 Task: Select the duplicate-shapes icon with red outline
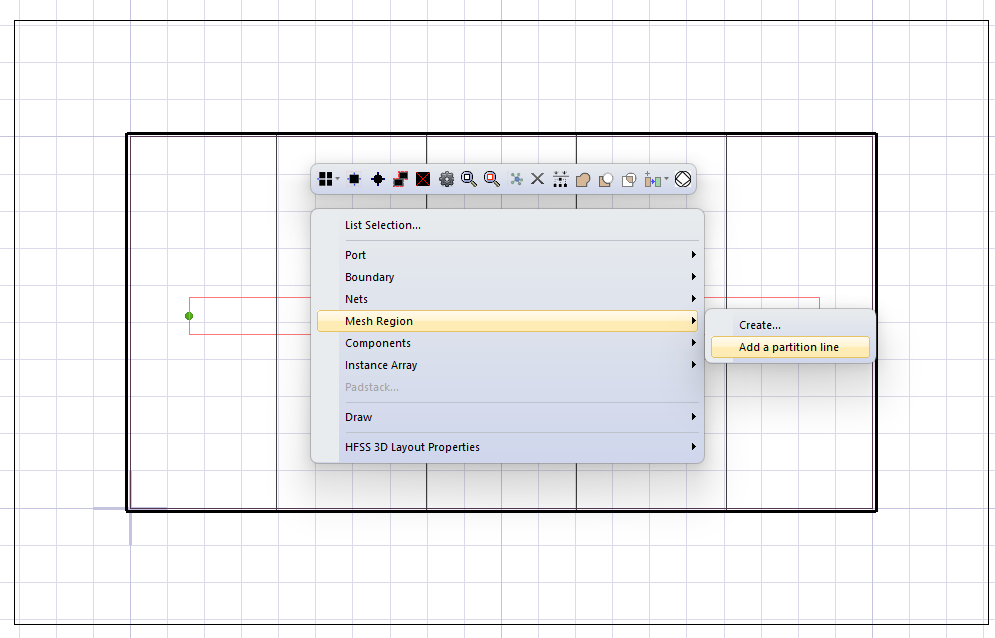coord(399,178)
